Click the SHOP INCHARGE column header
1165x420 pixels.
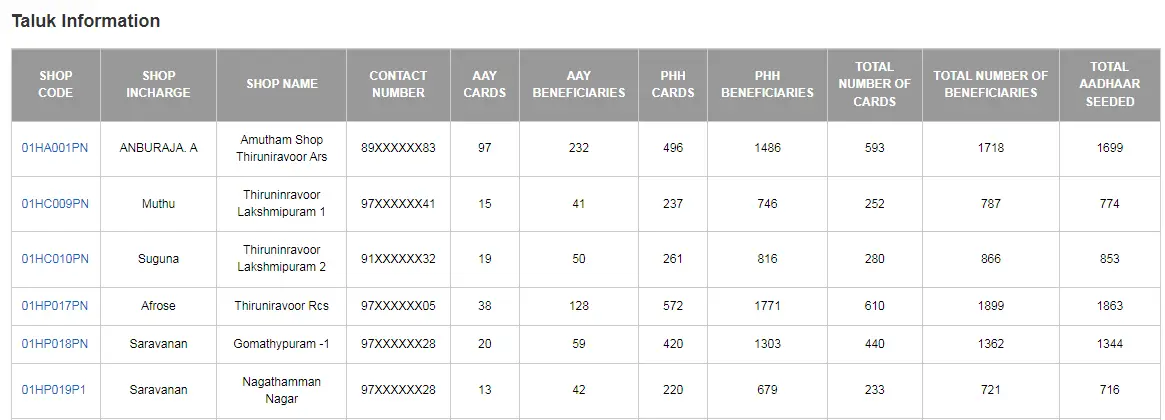(x=158, y=84)
